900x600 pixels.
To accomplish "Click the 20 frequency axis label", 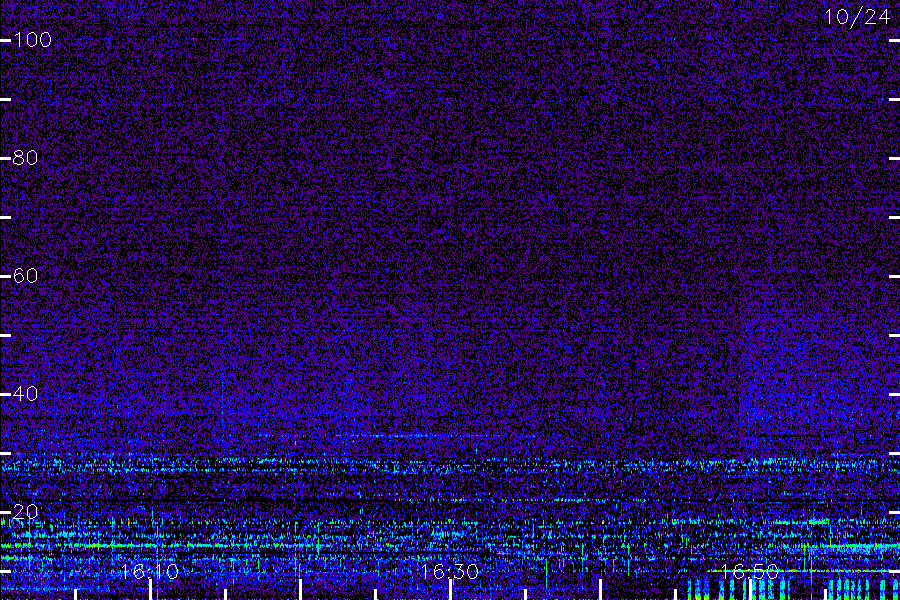I will pos(25,512).
